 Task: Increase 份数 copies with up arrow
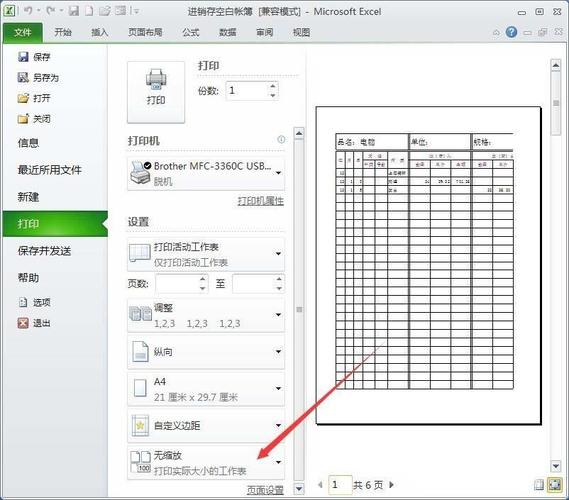pyautogui.click(x=273, y=86)
